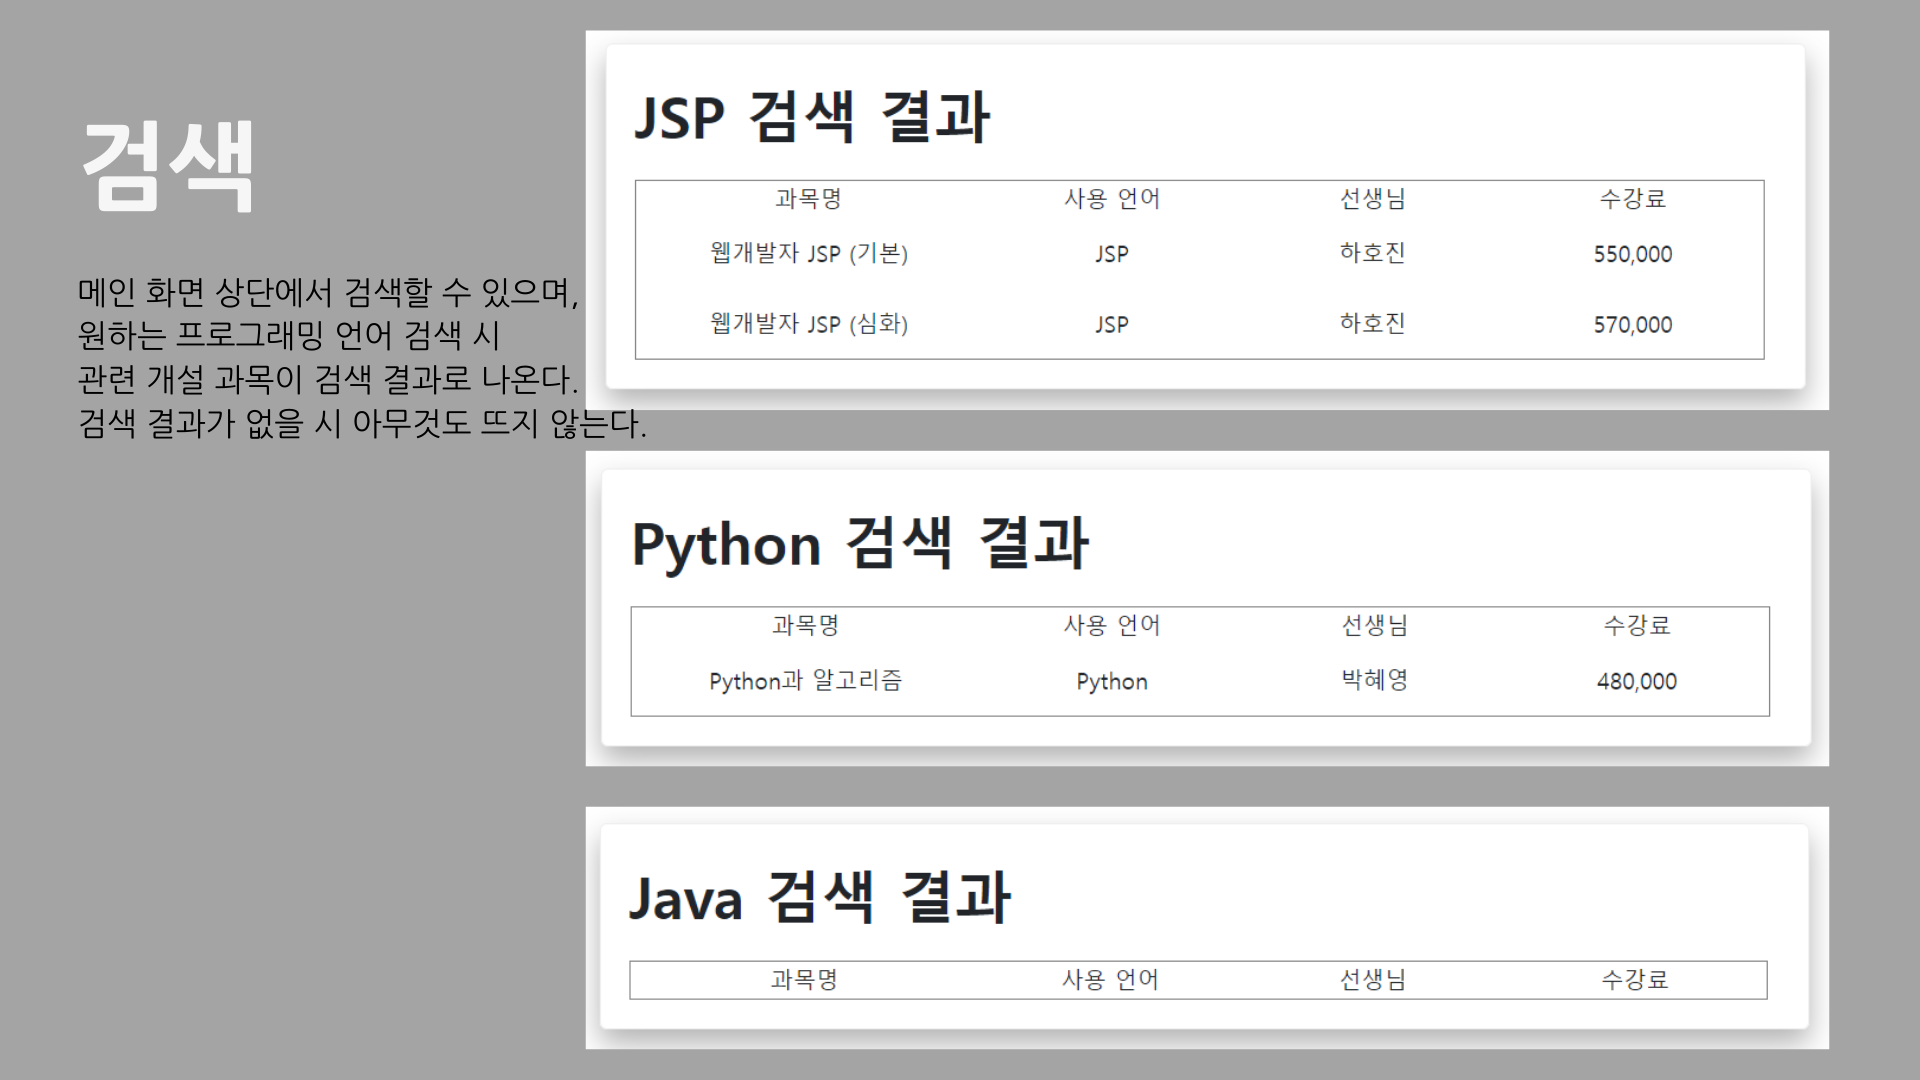Click the Python language cell
The height and width of the screenshot is (1080, 1920).
(1110, 681)
